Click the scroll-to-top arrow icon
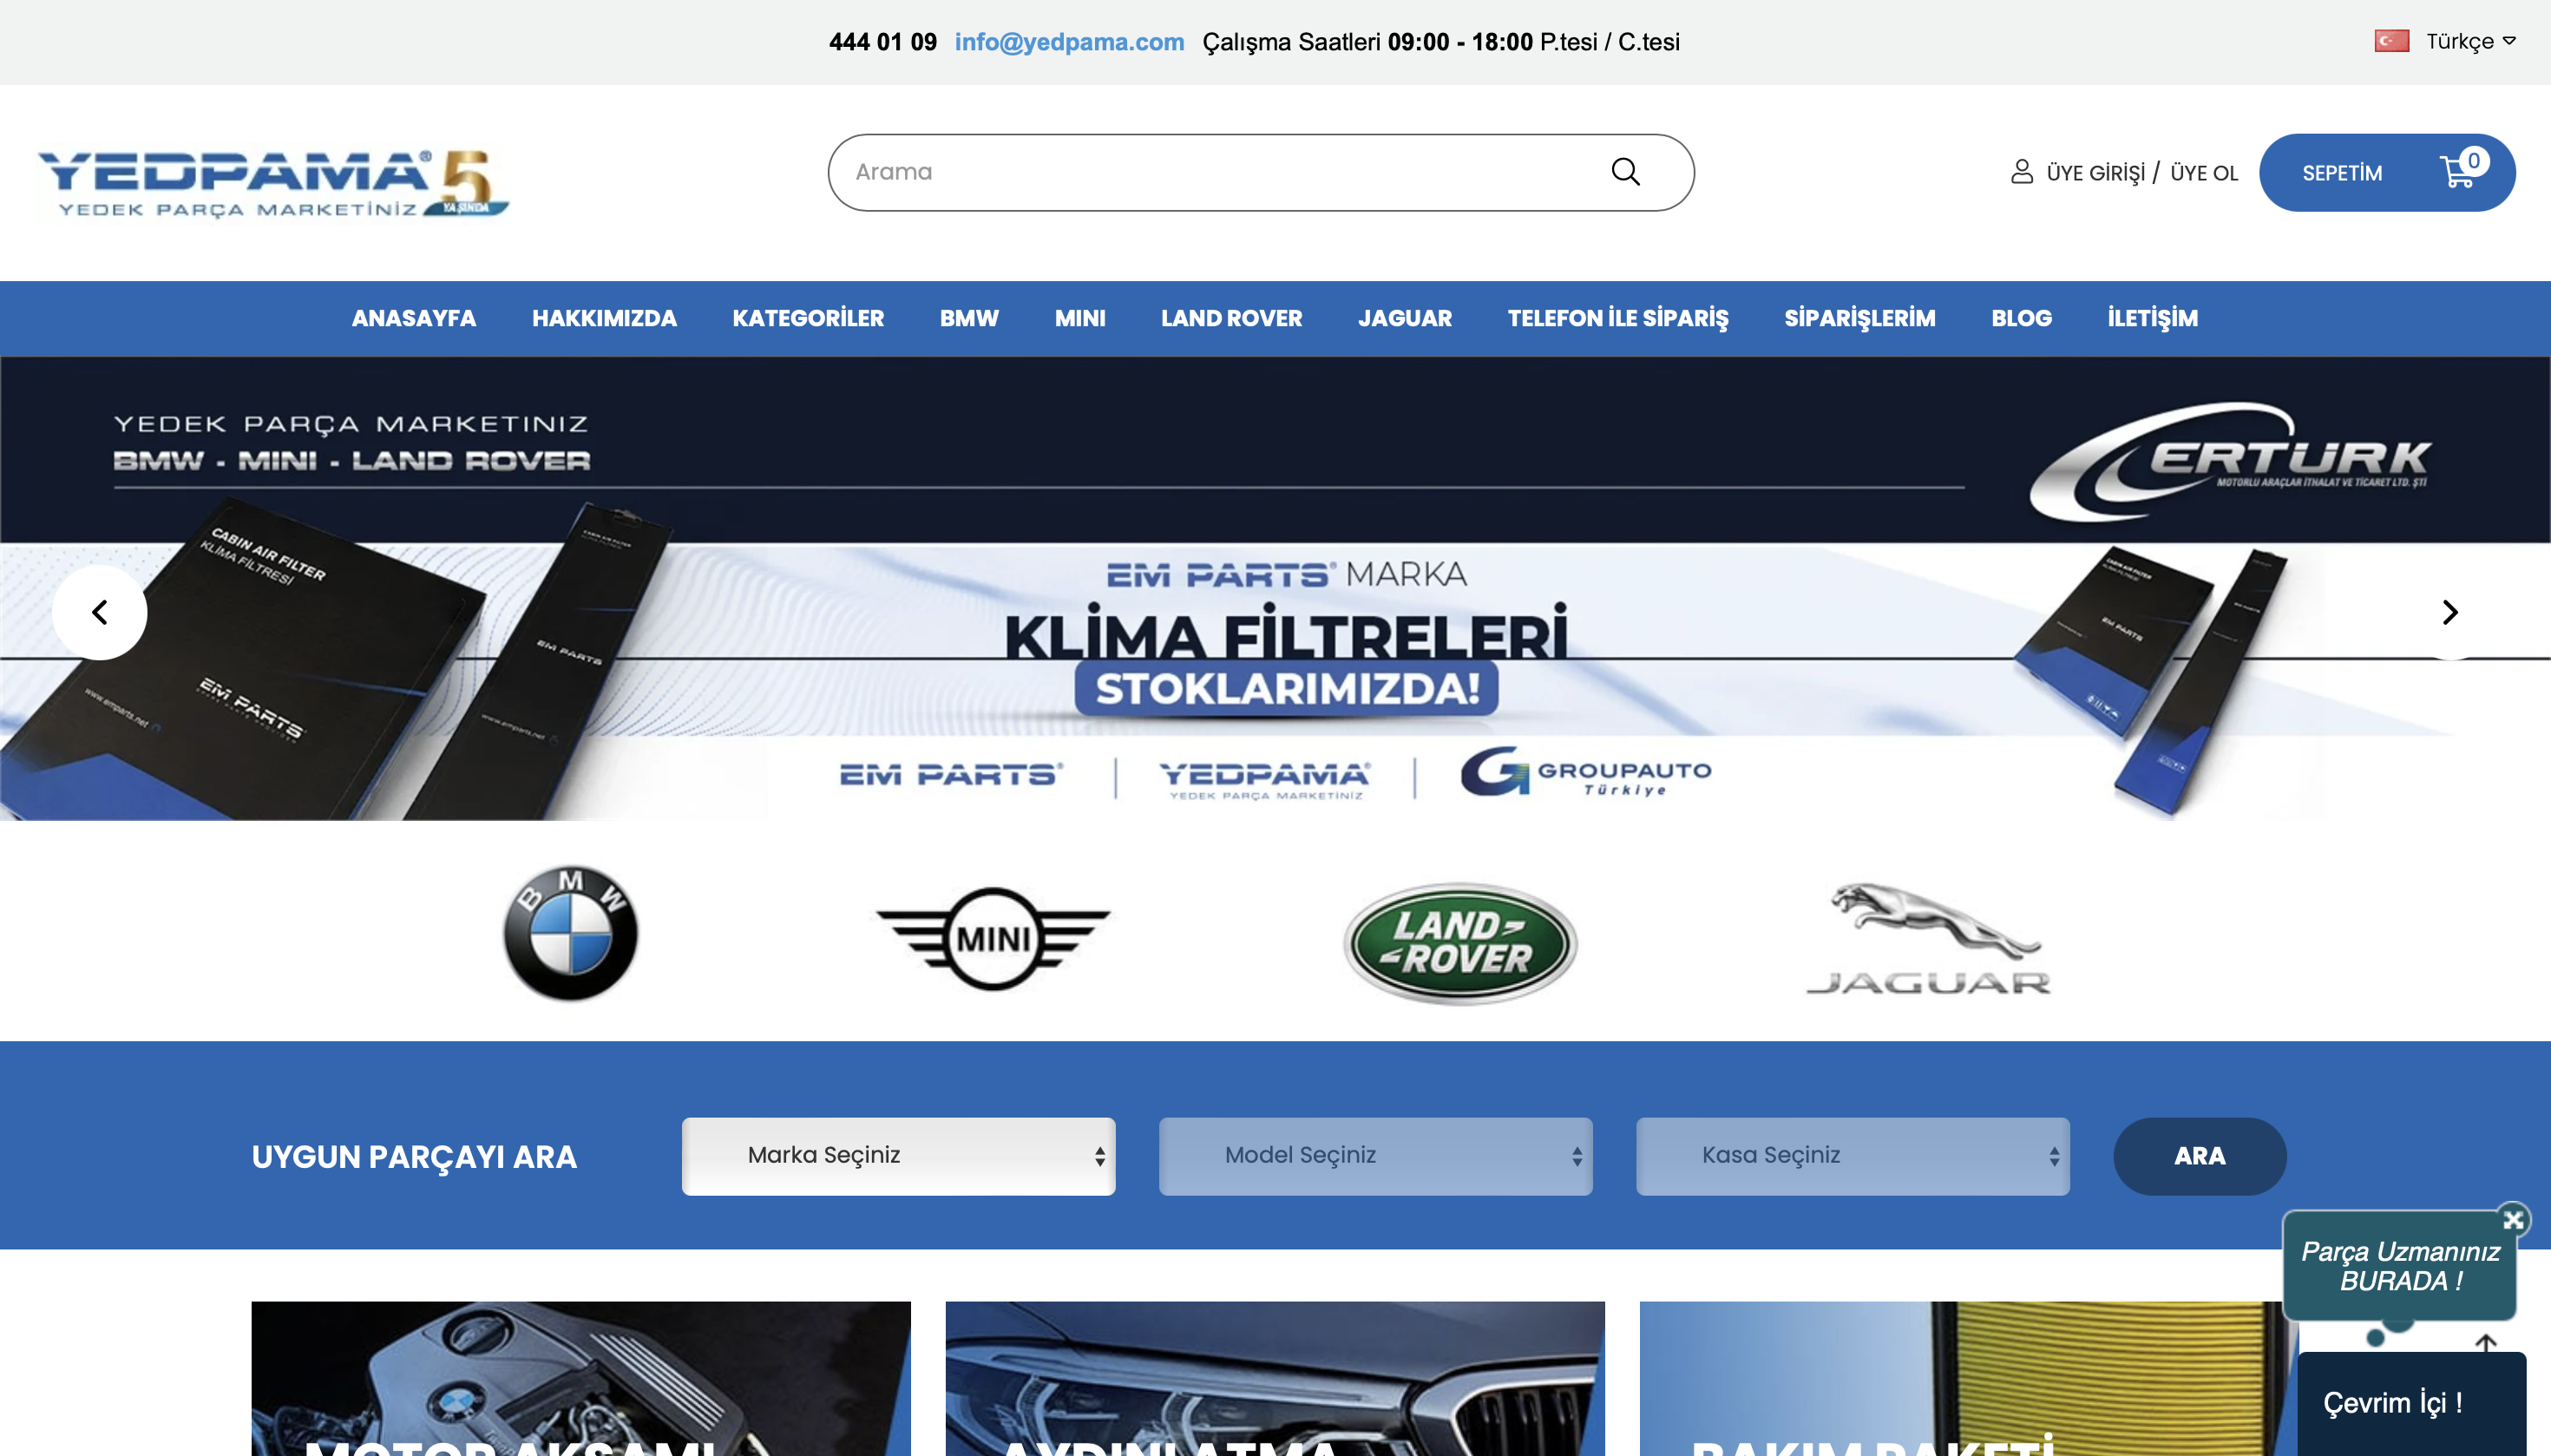The height and width of the screenshot is (1456, 2551). tap(2486, 1342)
